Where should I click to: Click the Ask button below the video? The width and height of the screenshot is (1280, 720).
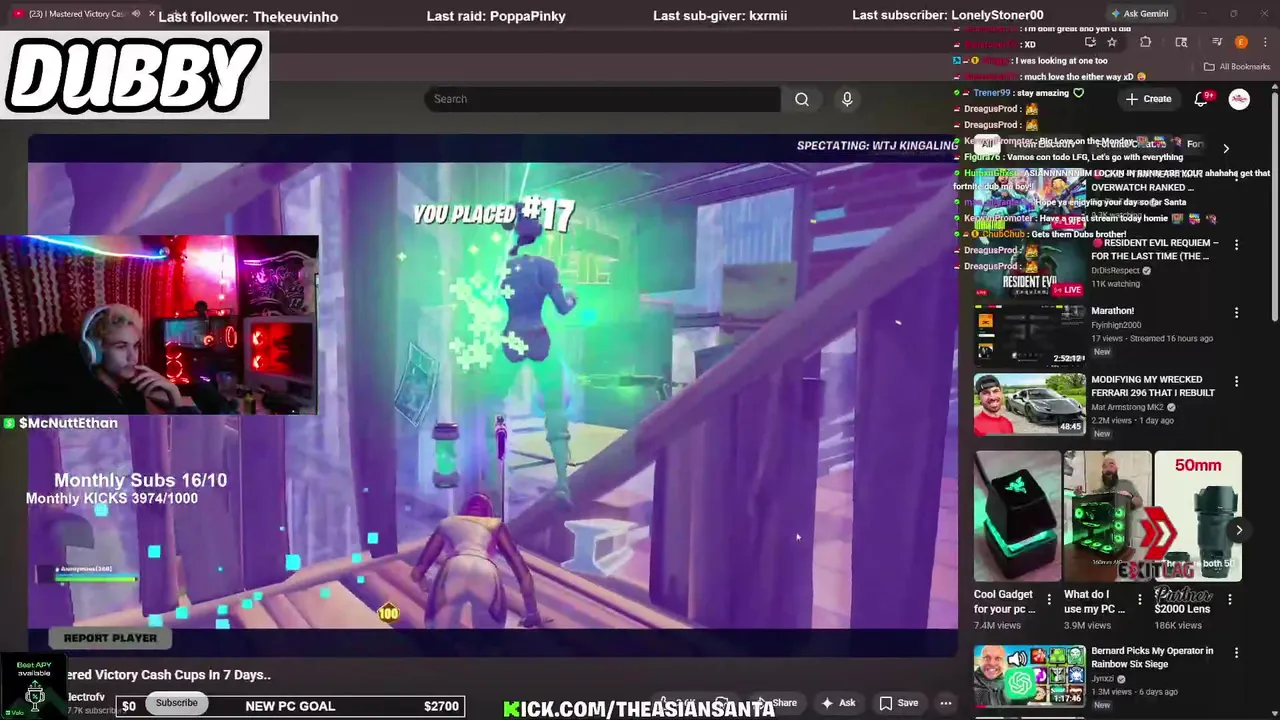(838, 703)
